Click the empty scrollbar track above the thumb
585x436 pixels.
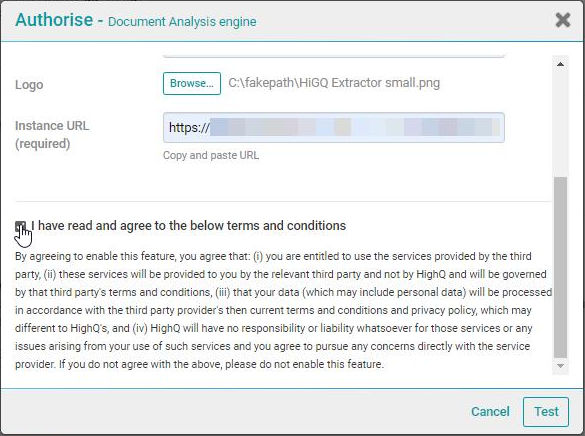560,124
